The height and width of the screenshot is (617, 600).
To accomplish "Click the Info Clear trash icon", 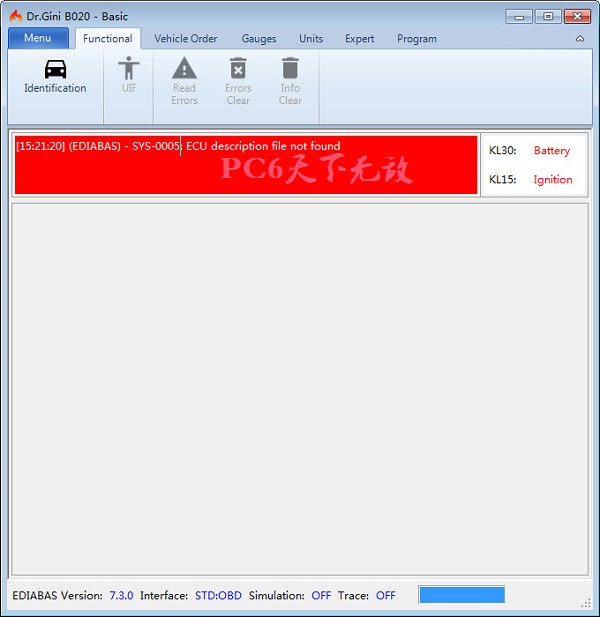I will point(290,68).
